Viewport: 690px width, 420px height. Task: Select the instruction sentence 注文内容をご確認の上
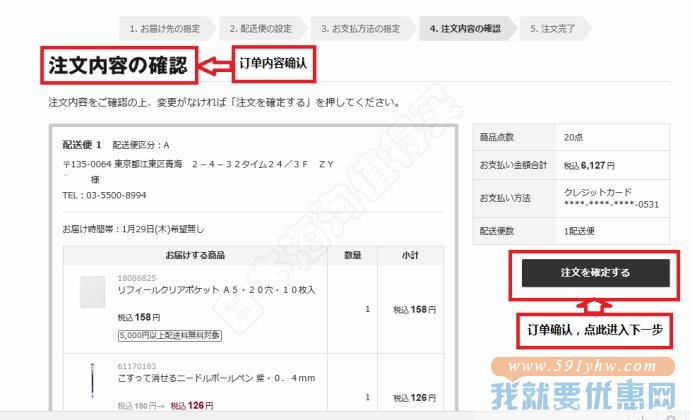click(224, 103)
